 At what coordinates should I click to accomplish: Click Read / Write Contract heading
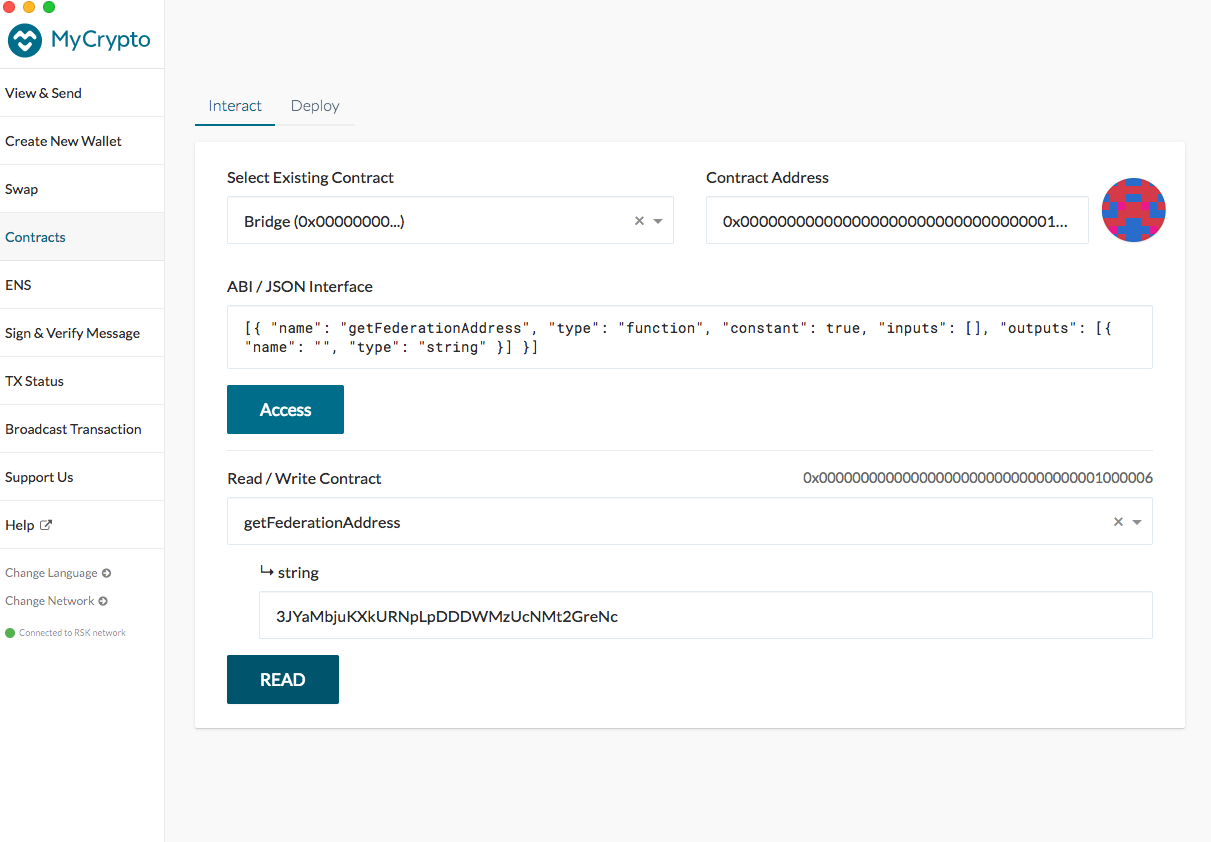click(304, 478)
